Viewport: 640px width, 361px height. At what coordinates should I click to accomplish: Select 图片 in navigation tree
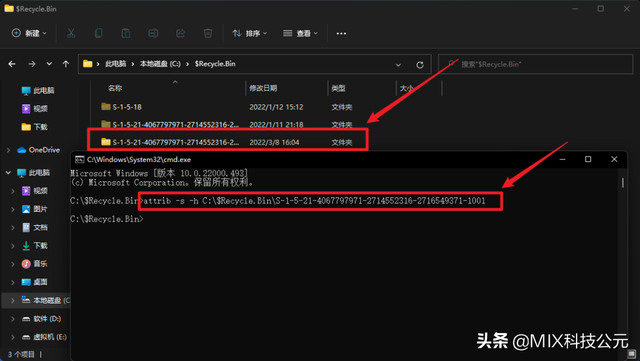(35, 209)
